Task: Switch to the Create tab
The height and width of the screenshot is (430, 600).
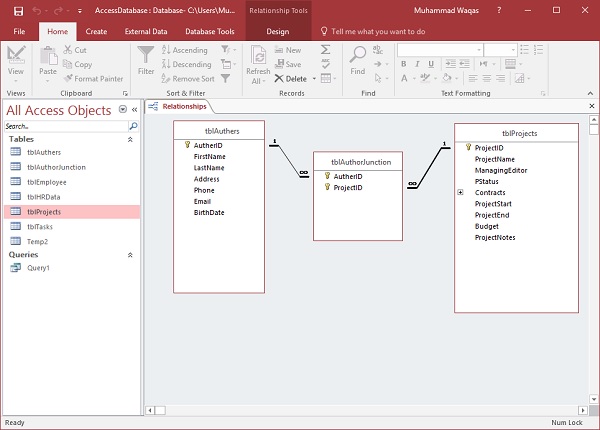Action: point(97,31)
